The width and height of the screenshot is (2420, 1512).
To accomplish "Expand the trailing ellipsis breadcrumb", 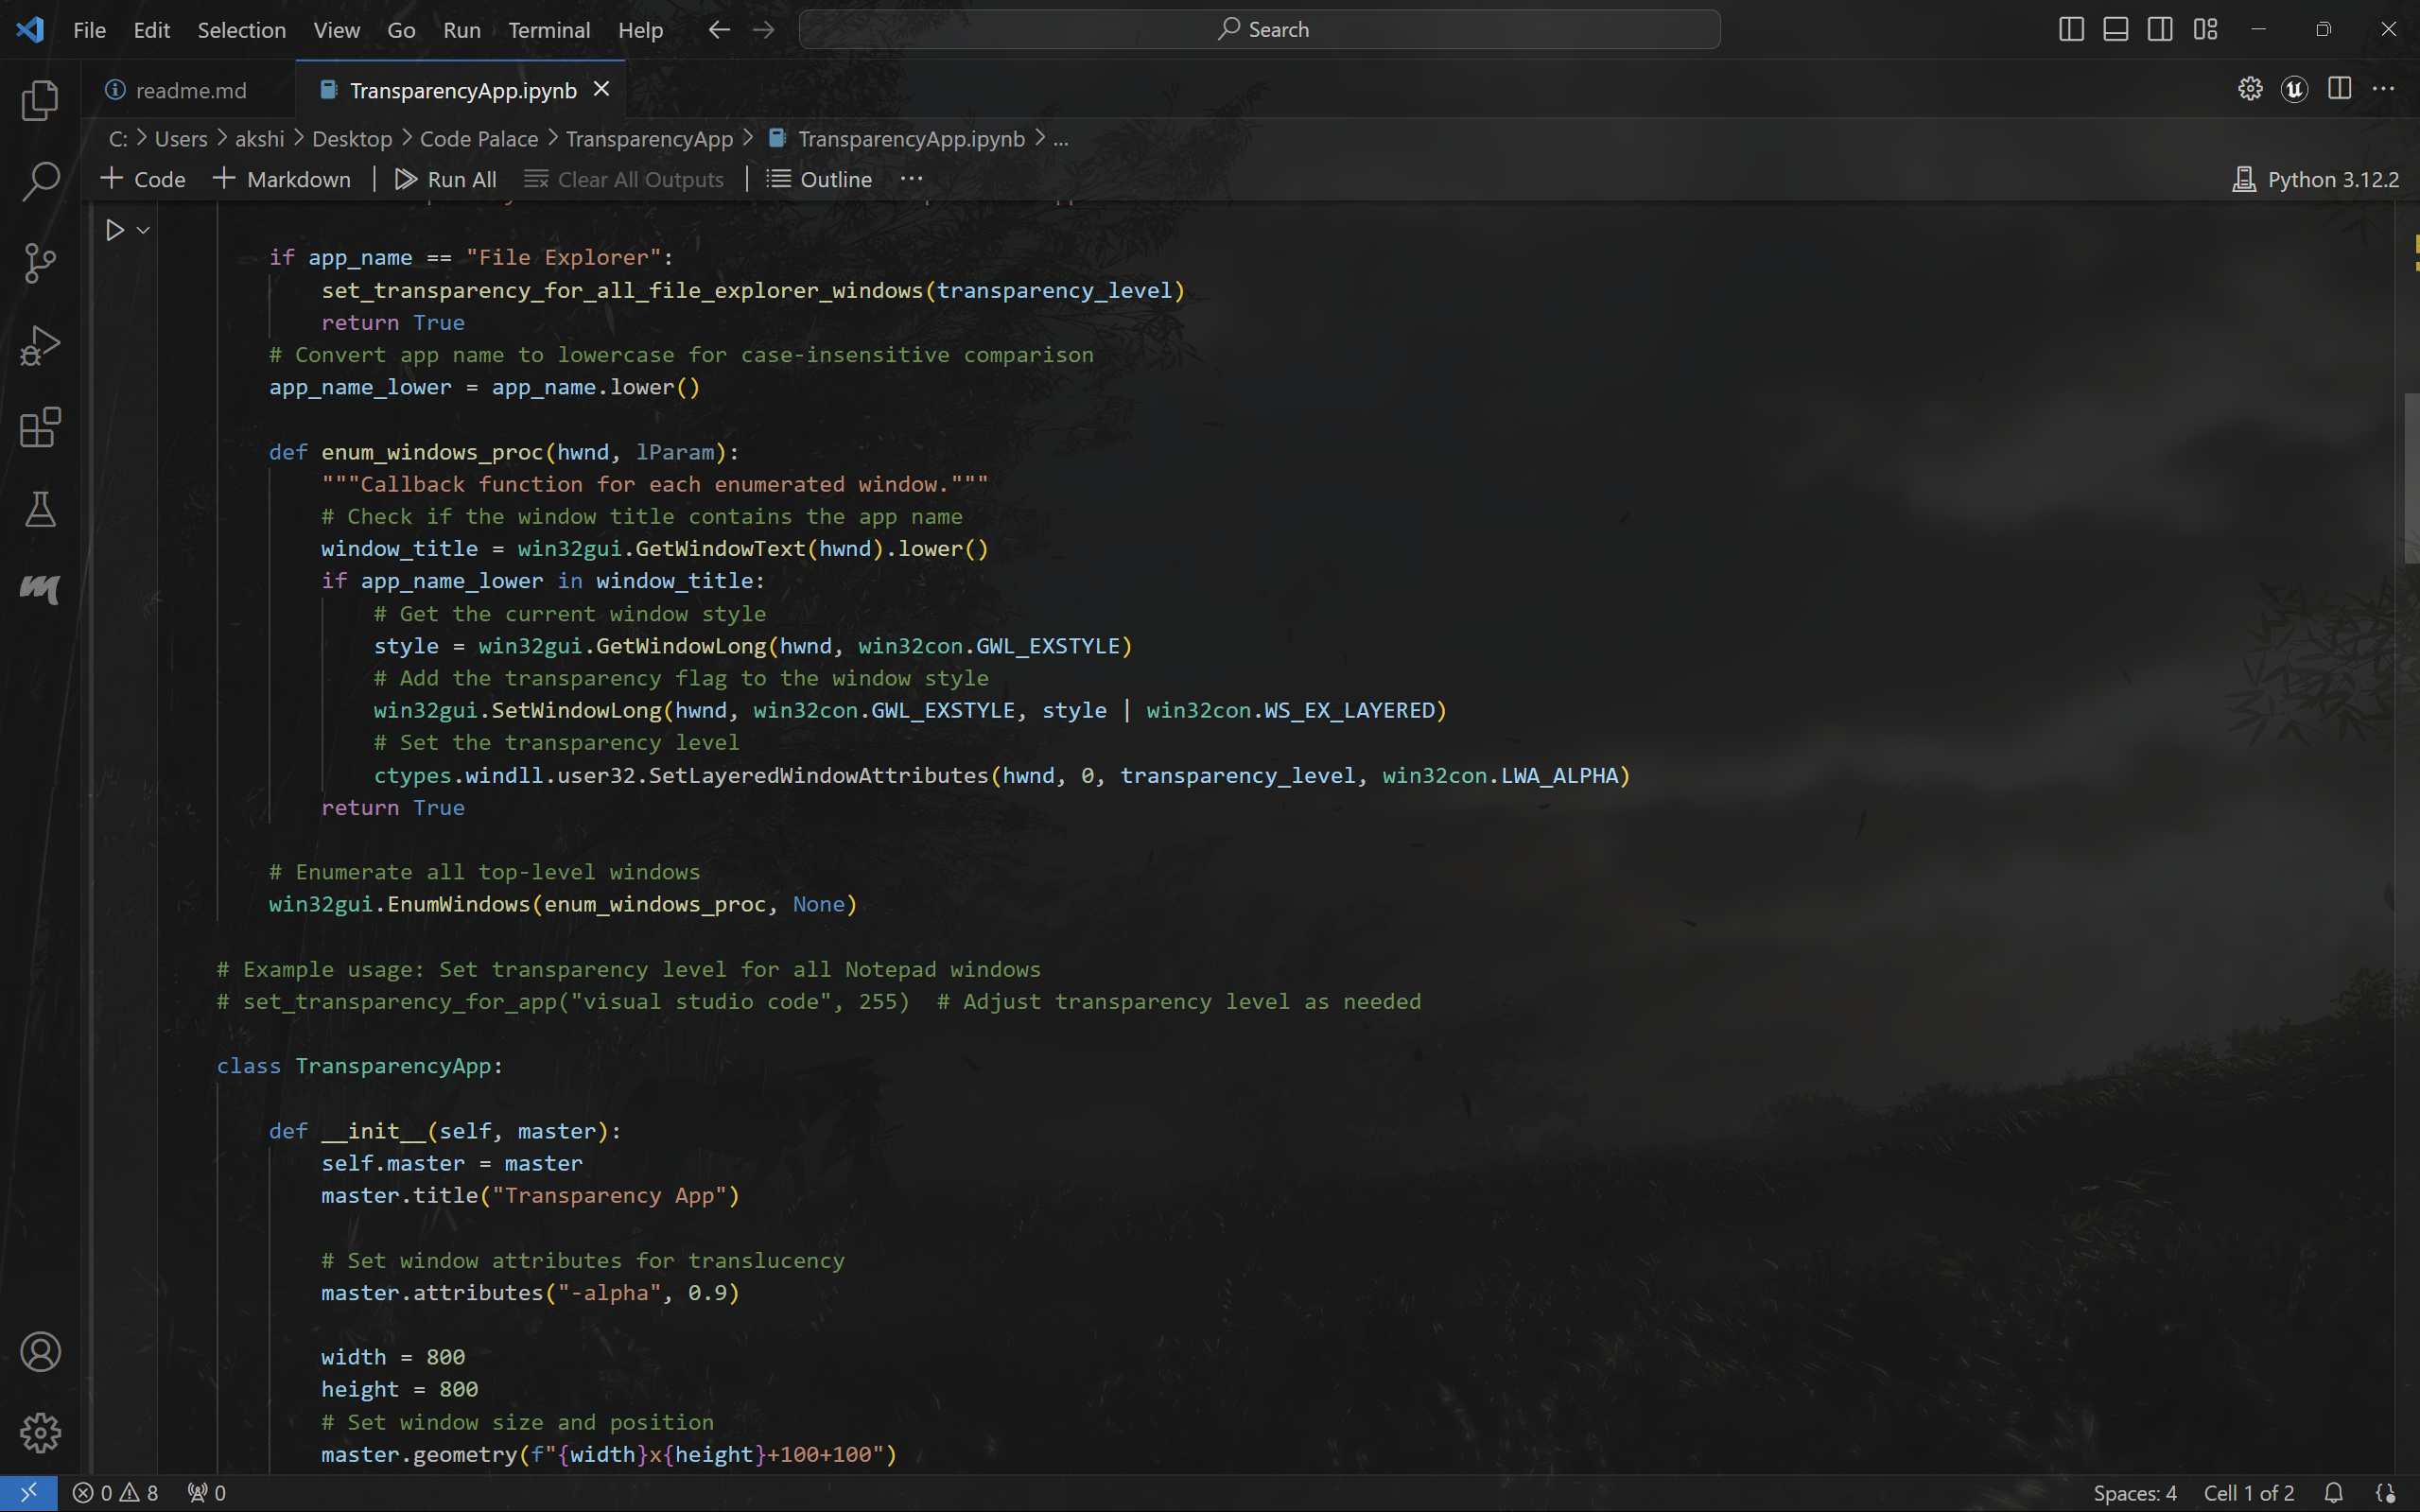I will (x=1061, y=139).
